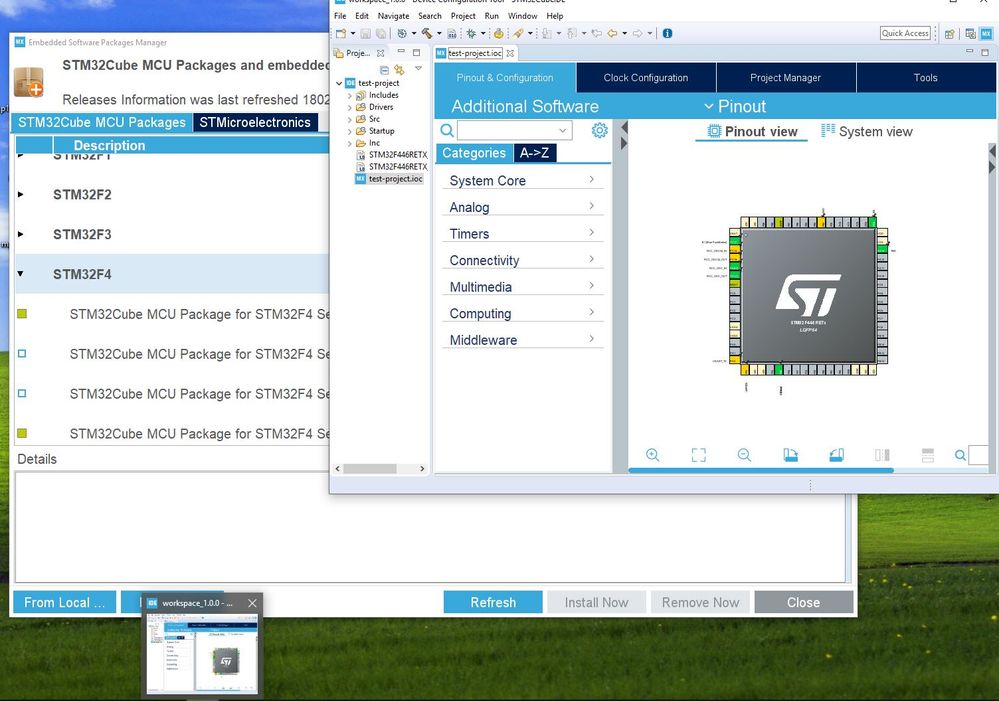Screen dimensions: 999x701
Task: Switch to System view
Action: 867,131
